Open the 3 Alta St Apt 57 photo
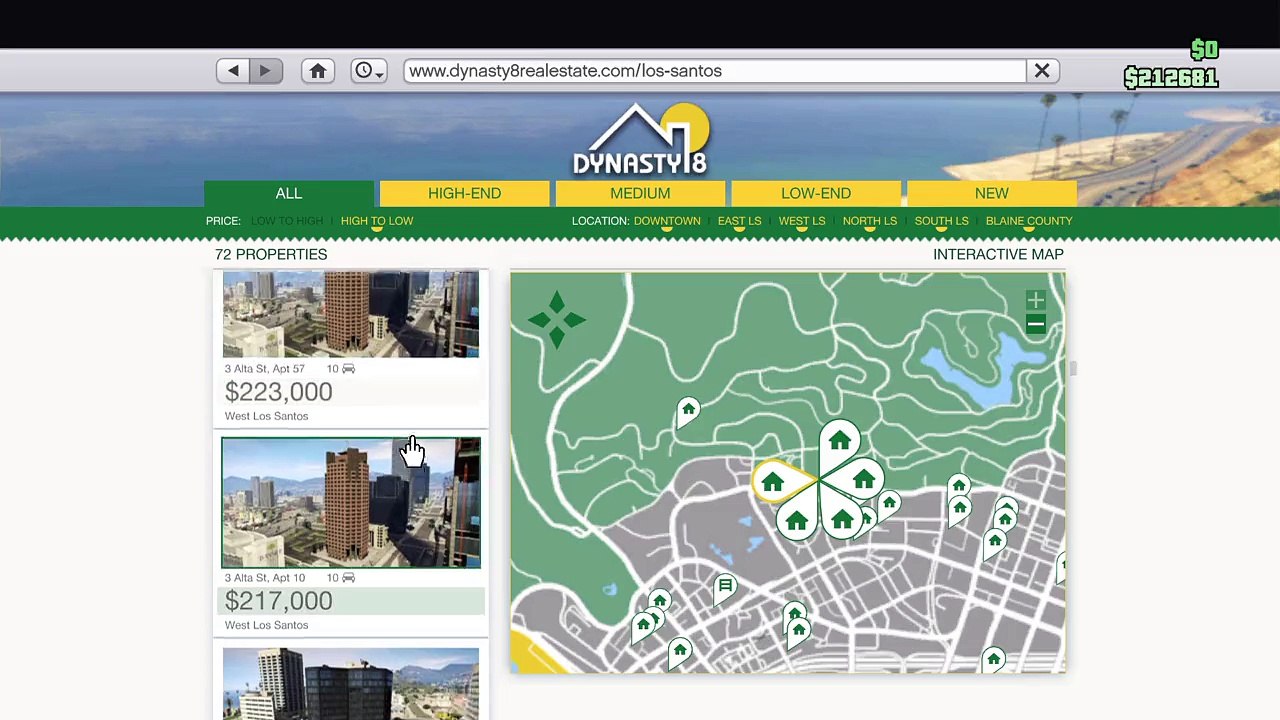Viewport: 1280px width, 720px height. click(x=351, y=314)
